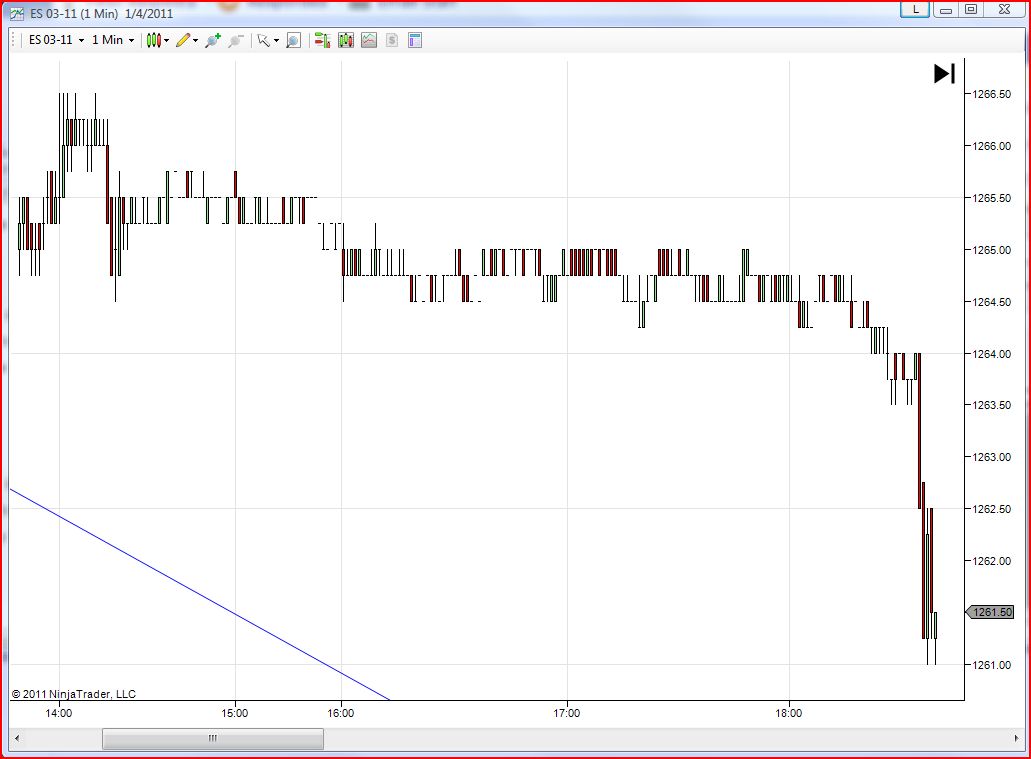Click the 1263.50 price axis label
The image size is (1031, 759).
992,405
